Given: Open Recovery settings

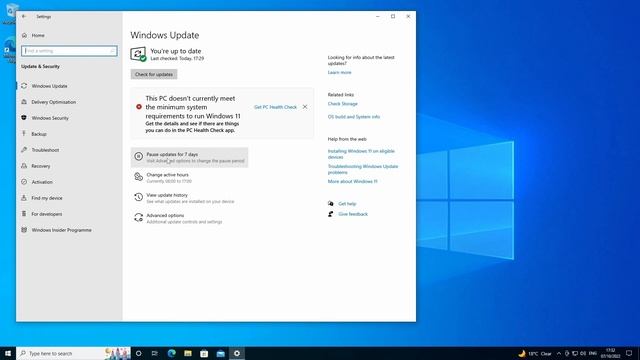Looking at the screenshot, I should pos(41,166).
